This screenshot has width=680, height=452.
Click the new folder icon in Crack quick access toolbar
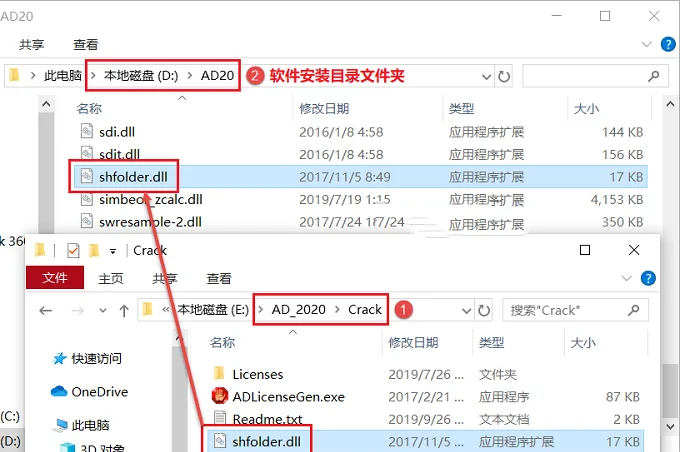pyautogui.click(x=94, y=250)
